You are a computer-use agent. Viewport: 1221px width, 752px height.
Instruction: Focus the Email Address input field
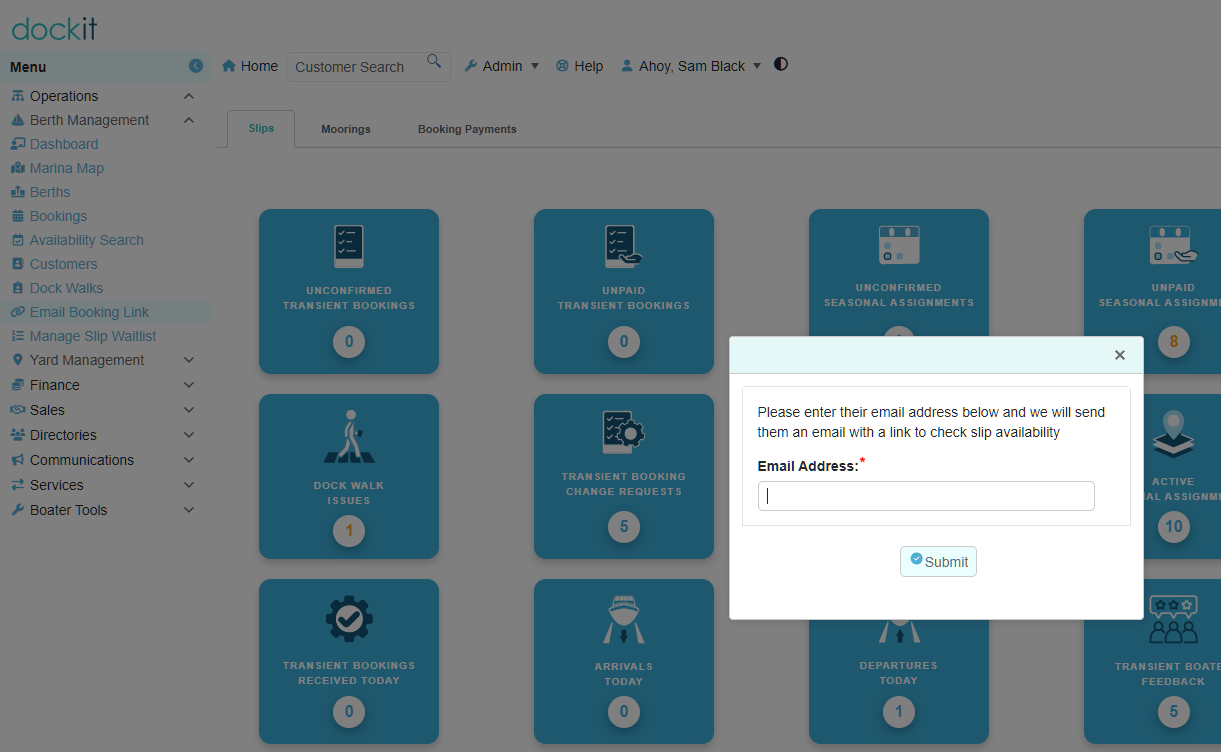coord(926,496)
